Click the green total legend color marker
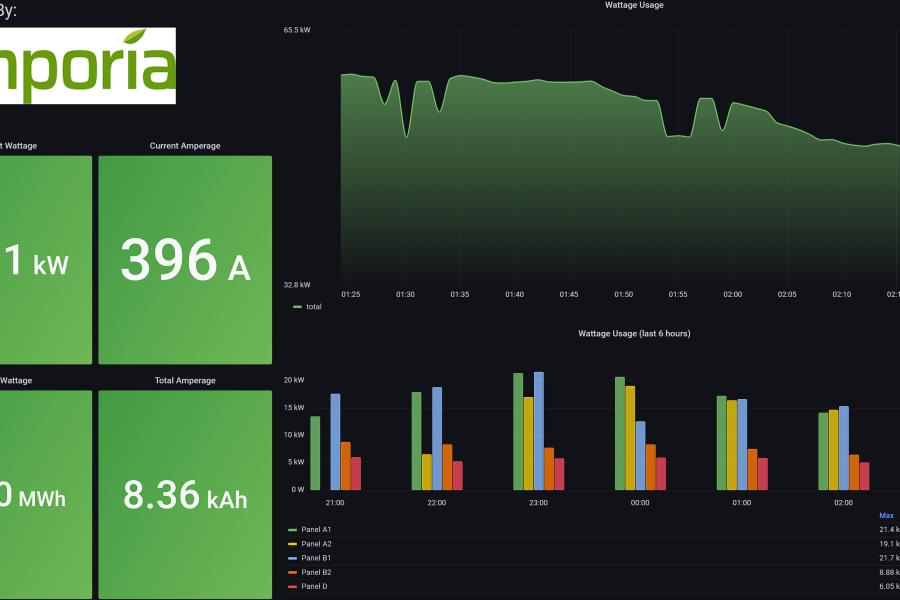900x600 pixels. point(297,307)
